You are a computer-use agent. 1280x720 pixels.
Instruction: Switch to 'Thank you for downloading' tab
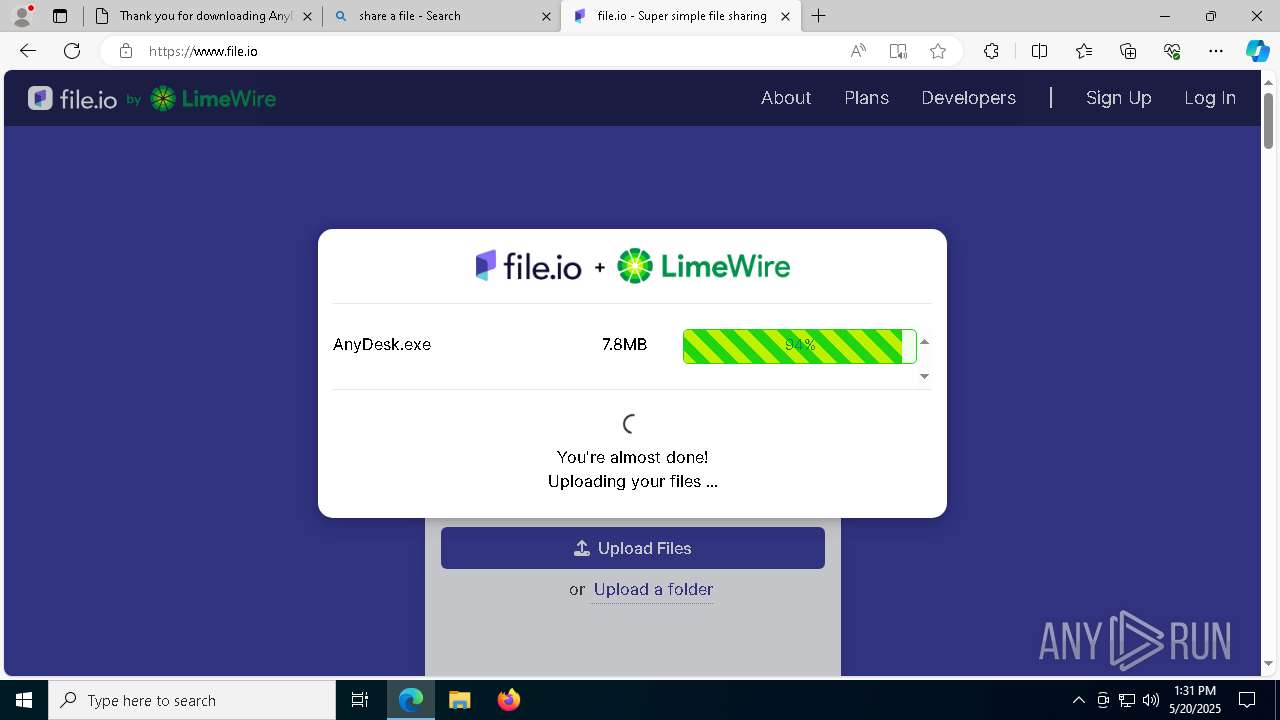coord(203,16)
